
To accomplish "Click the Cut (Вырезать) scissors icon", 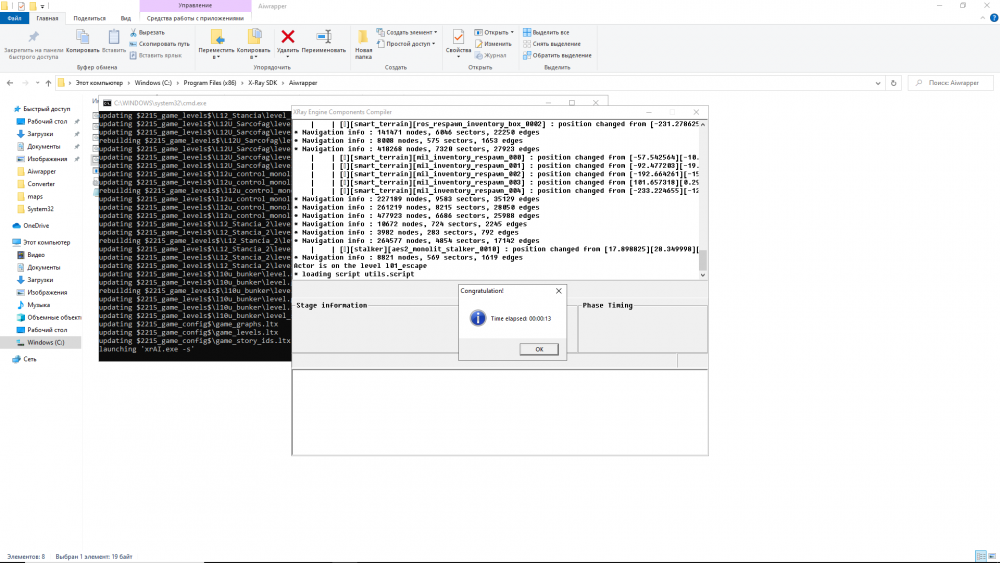I will (x=135, y=32).
